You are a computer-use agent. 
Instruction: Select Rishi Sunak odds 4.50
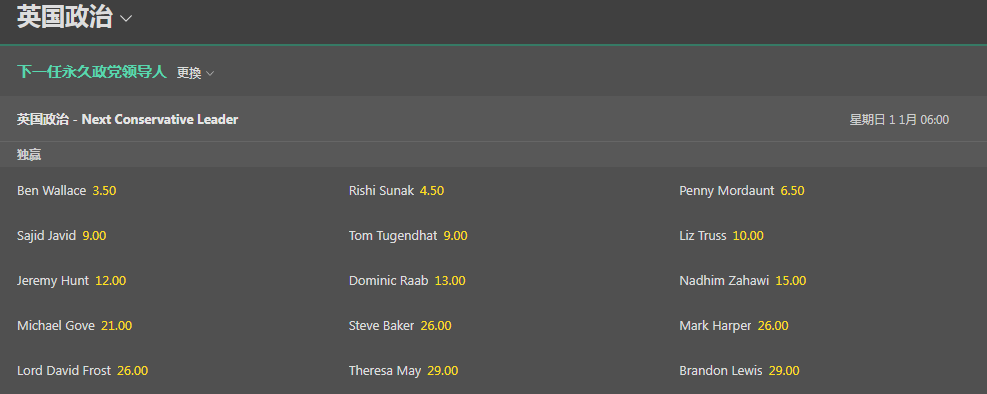tap(397, 191)
